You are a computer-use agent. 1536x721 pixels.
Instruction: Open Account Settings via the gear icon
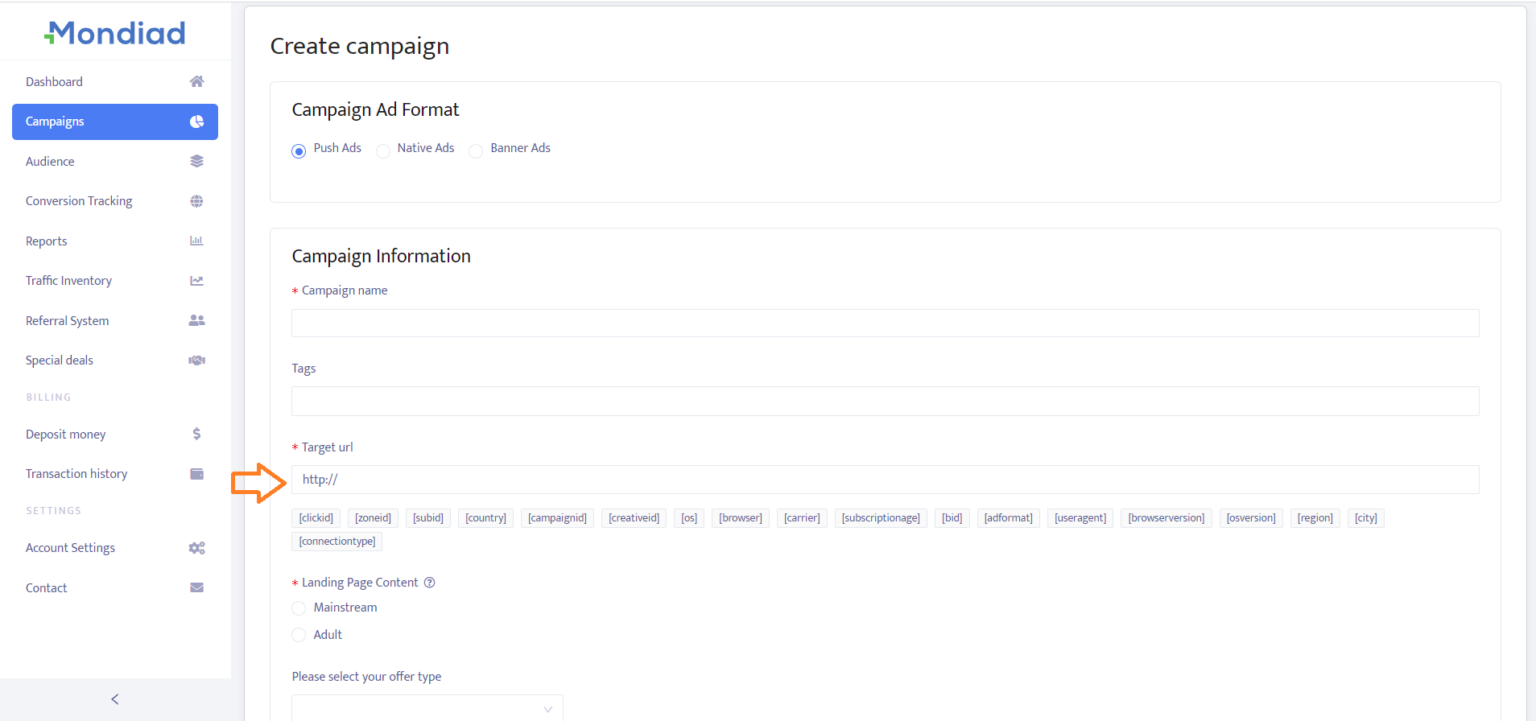pos(196,547)
